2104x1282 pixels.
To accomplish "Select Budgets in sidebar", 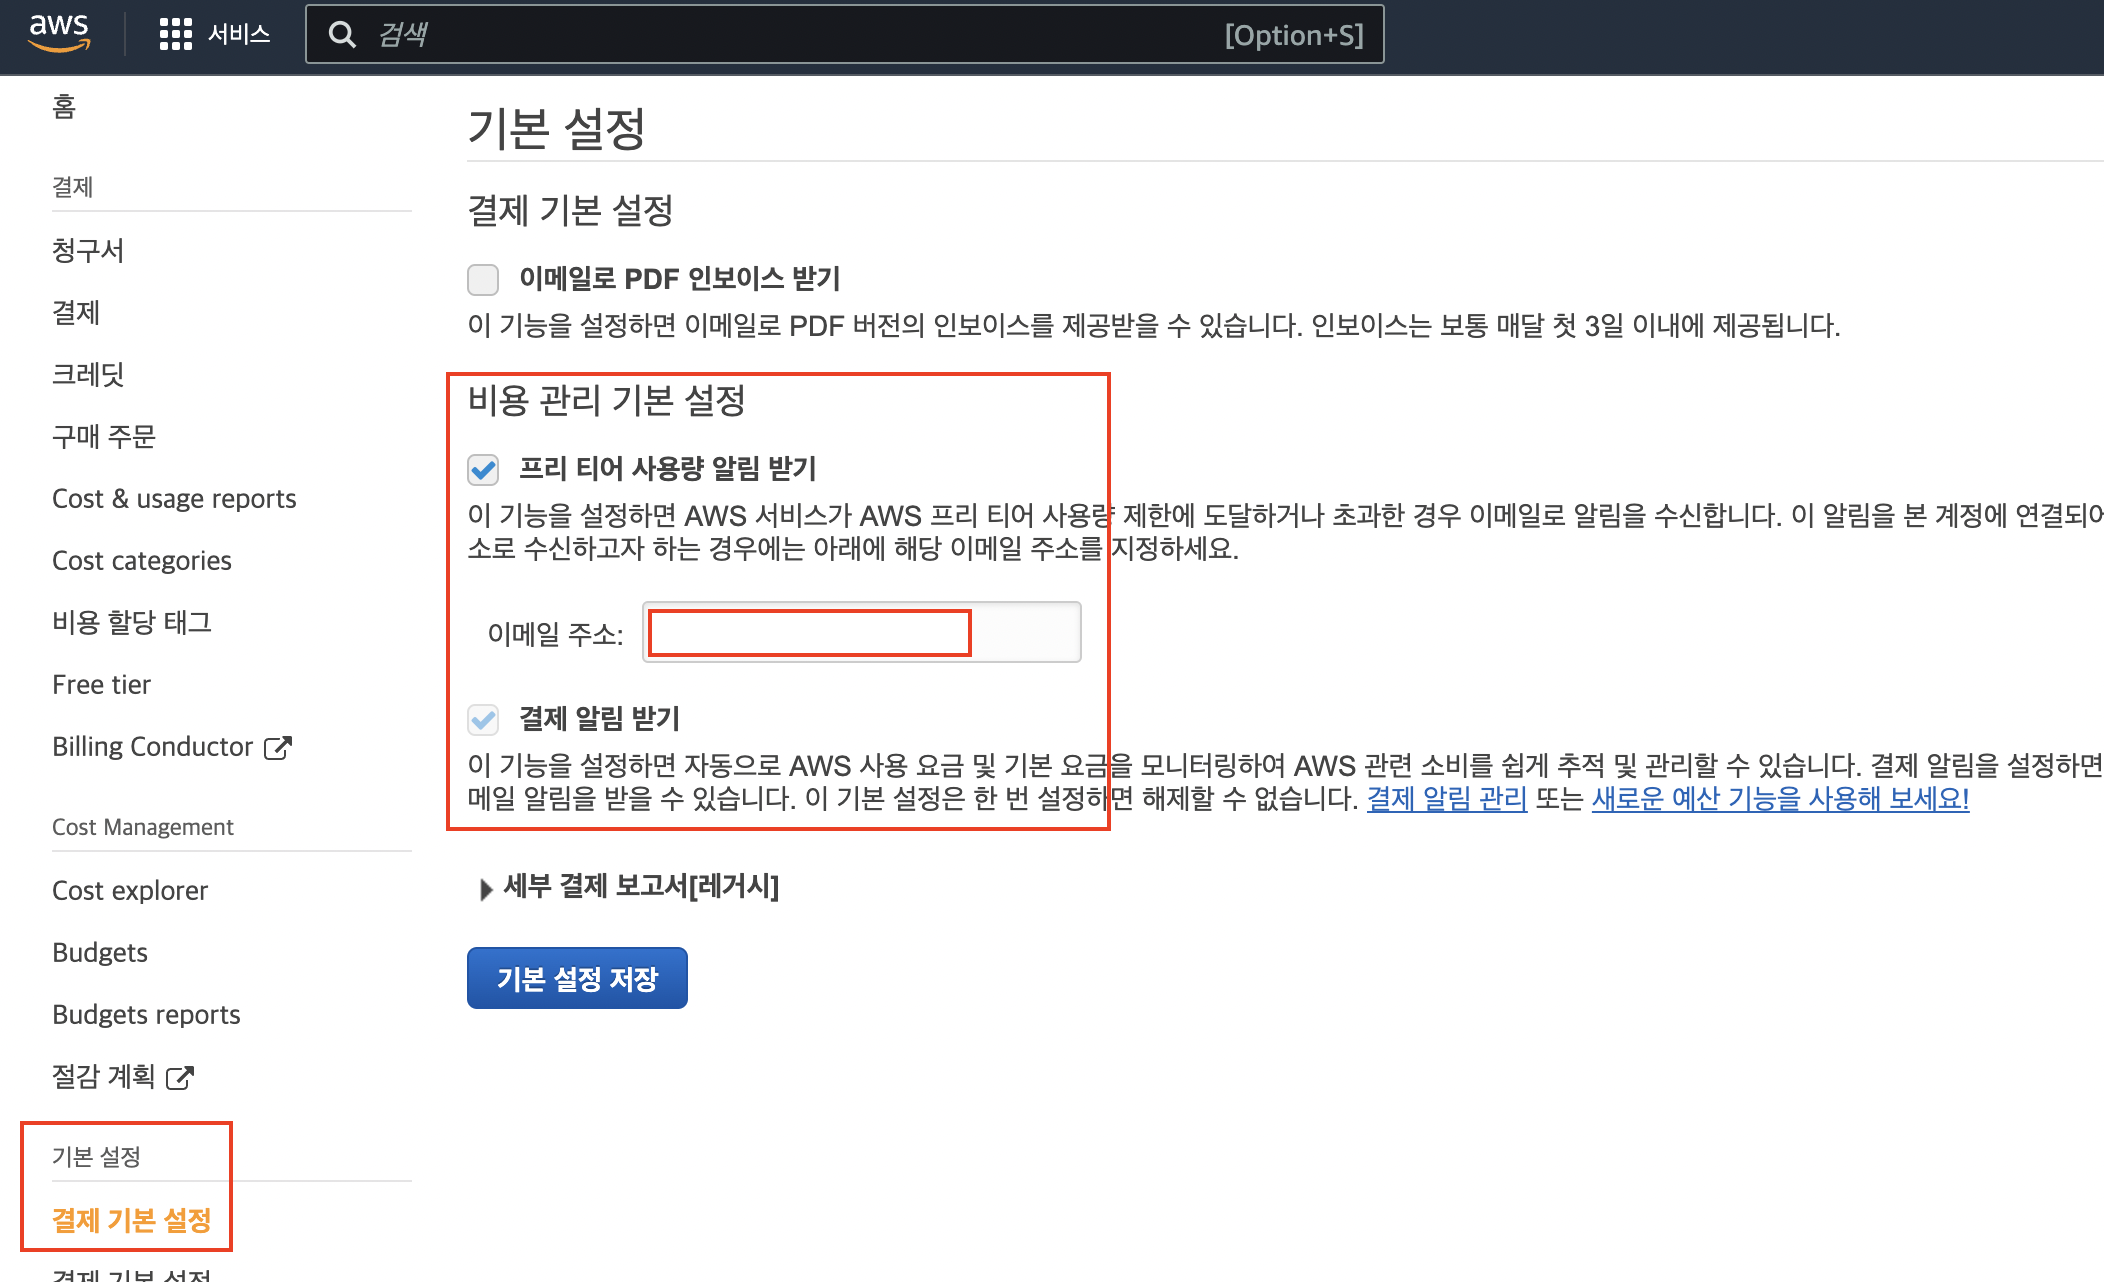I will (x=100, y=952).
